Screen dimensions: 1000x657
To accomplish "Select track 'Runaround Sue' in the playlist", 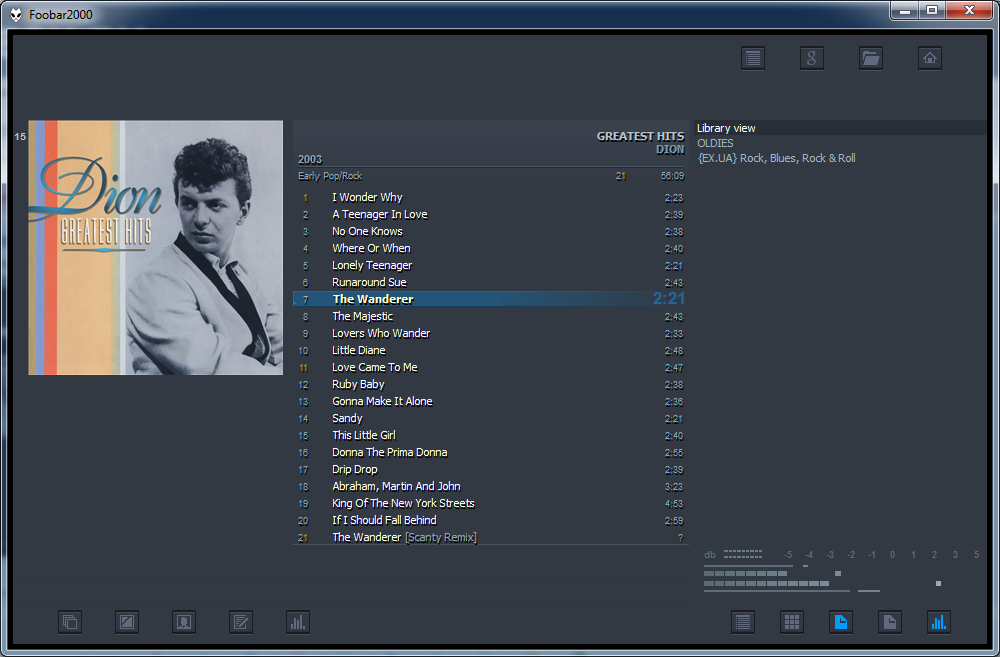I will pyautogui.click(x=369, y=282).
